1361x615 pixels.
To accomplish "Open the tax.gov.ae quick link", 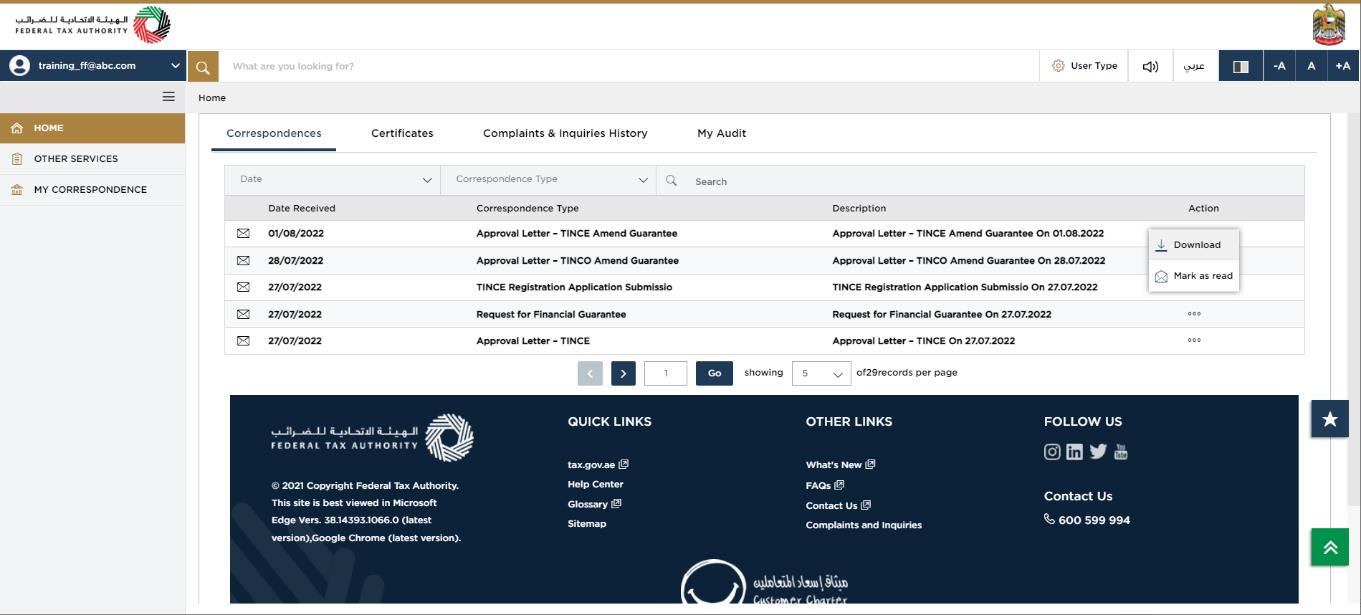I will point(598,465).
